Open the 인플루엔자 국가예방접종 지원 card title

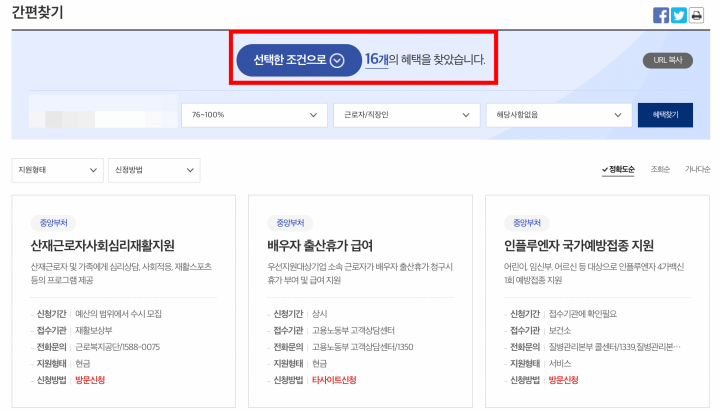579,246
